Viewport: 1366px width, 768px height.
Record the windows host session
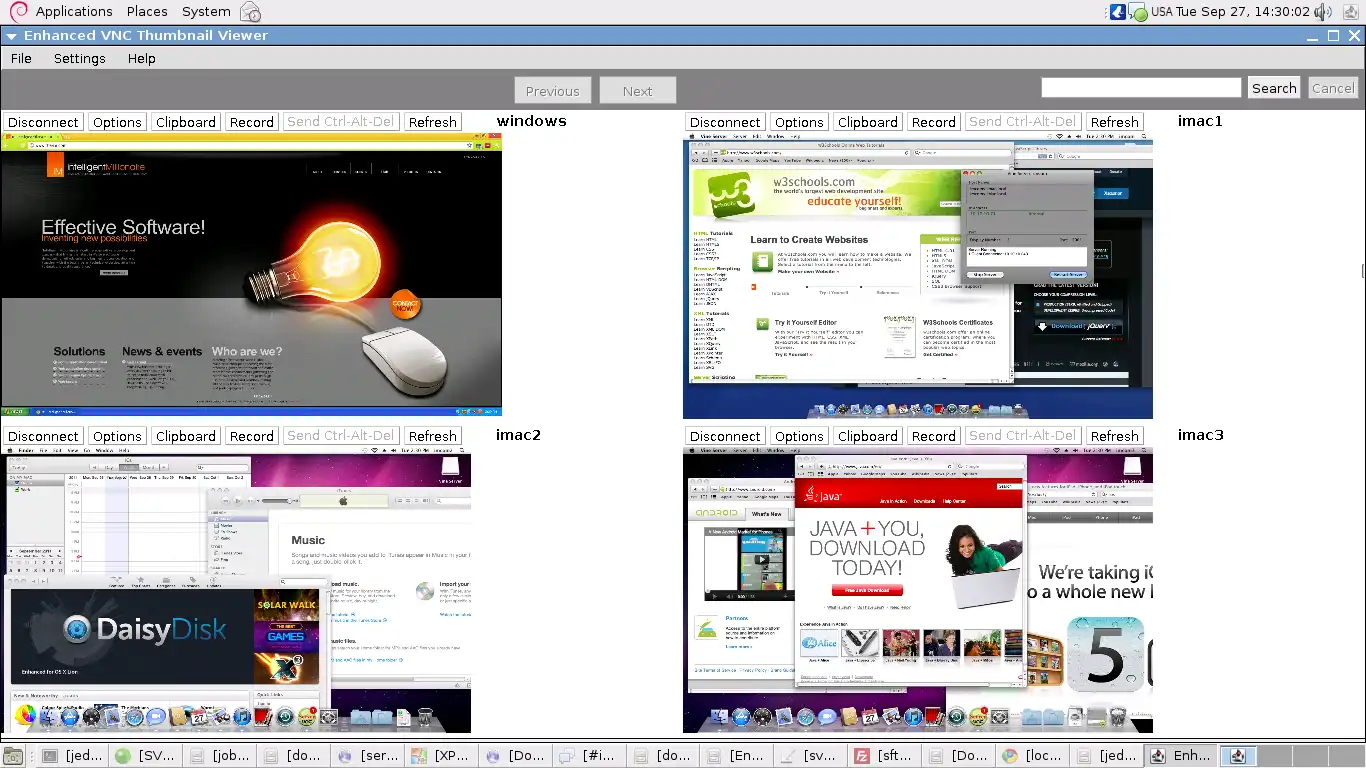tap(252, 122)
